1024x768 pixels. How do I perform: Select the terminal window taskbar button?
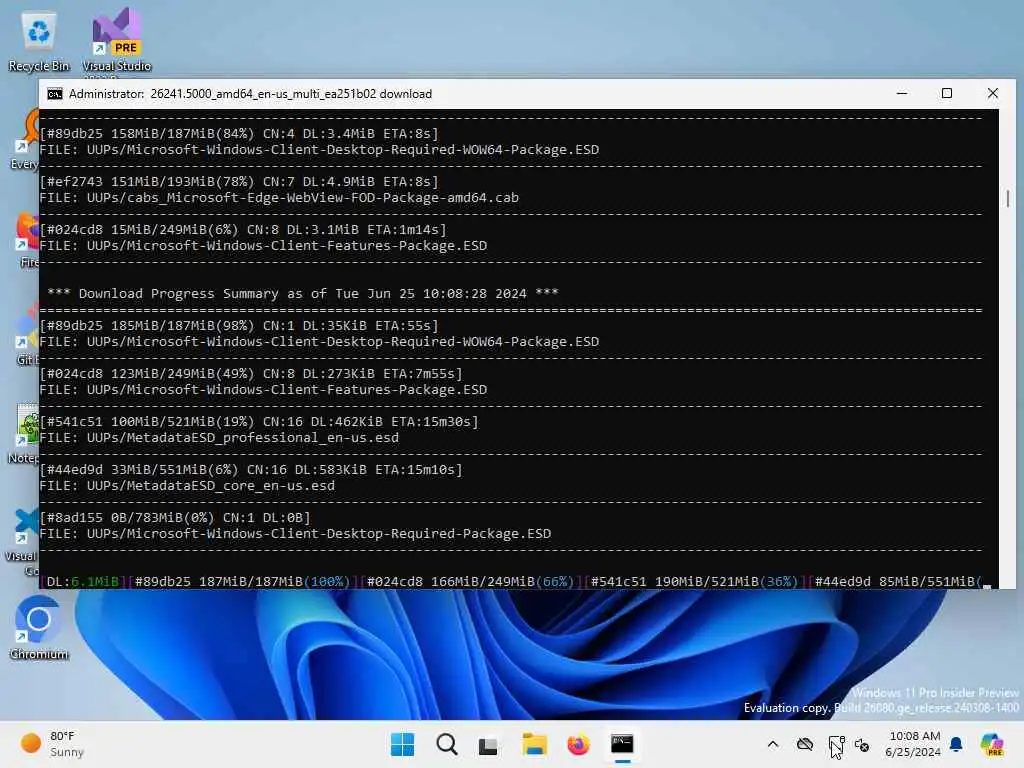(622, 744)
